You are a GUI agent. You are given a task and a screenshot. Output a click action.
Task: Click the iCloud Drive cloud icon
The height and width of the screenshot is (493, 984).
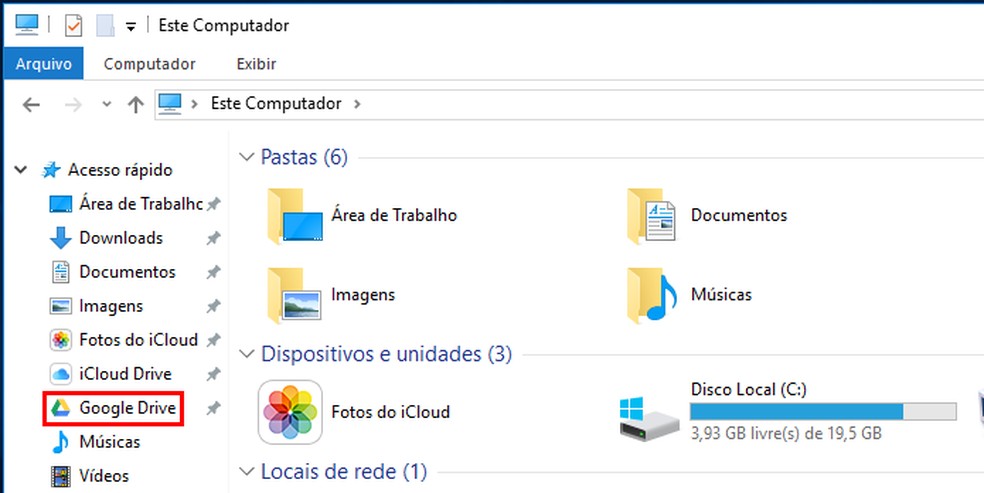point(61,374)
